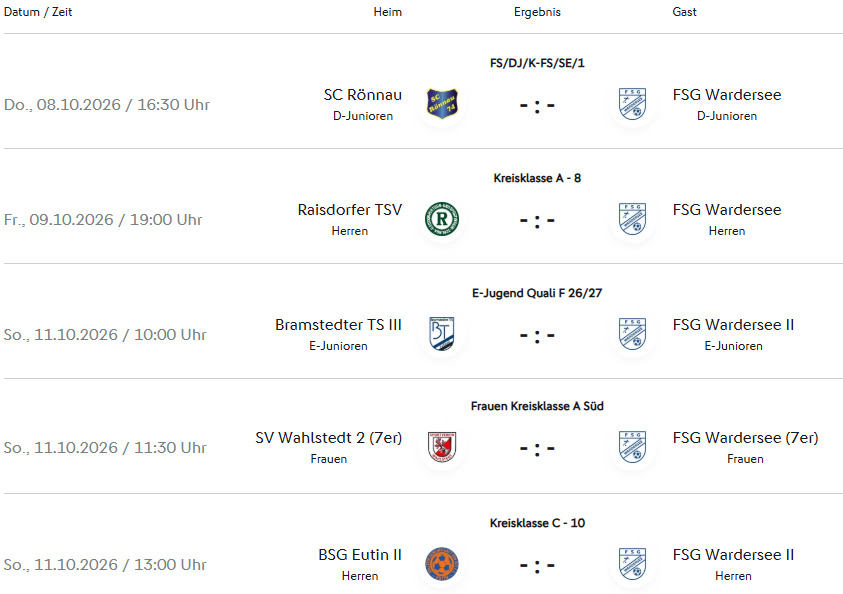
Task: Open the SC Rönnau team link
Action: pos(363,95)
